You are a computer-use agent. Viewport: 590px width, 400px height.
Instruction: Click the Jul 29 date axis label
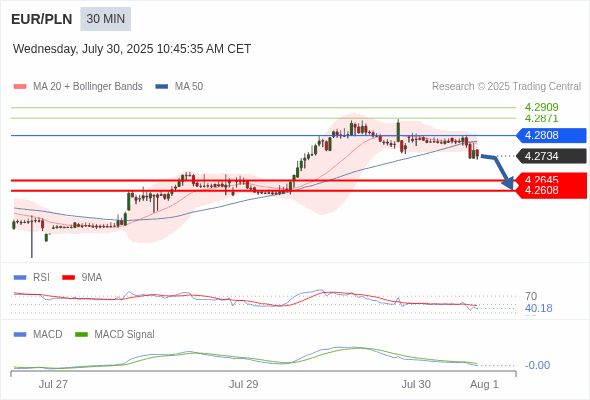coord(243,384)
